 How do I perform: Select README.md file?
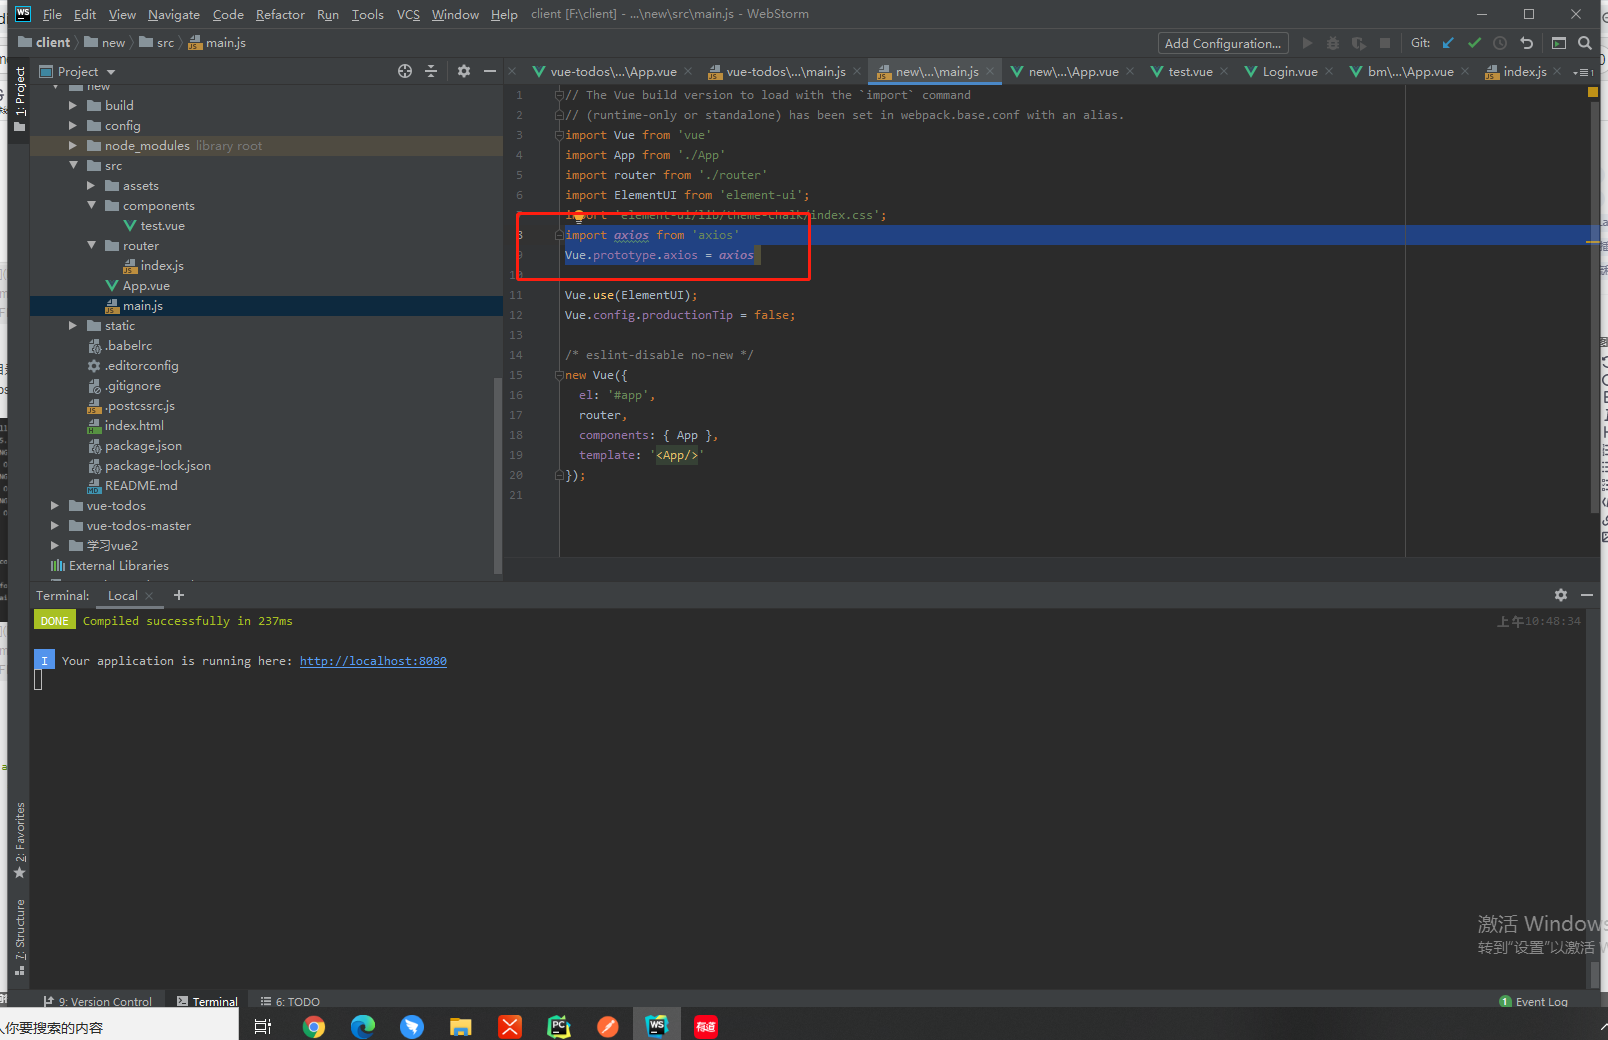[x=141, y=485]
